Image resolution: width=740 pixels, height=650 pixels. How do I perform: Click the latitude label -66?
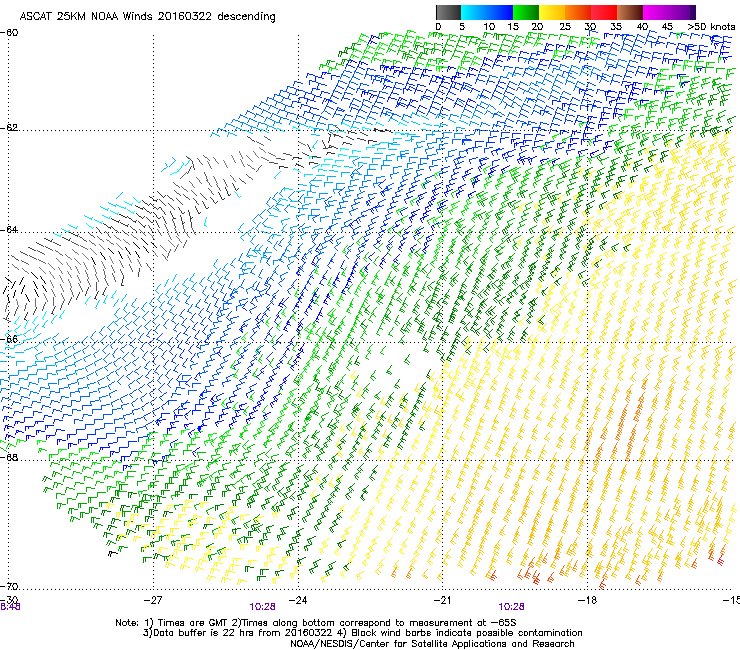click(x=9, y=339)
